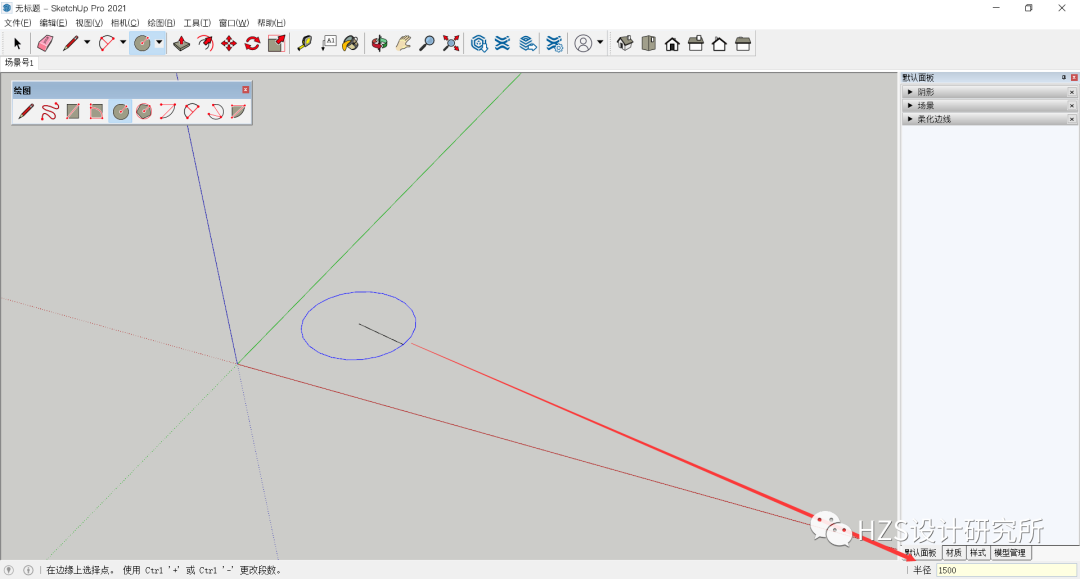Select the Polygon tool in the drawing panel
Viewport: 1080px width, 579px height.
(x=144, y=111)
